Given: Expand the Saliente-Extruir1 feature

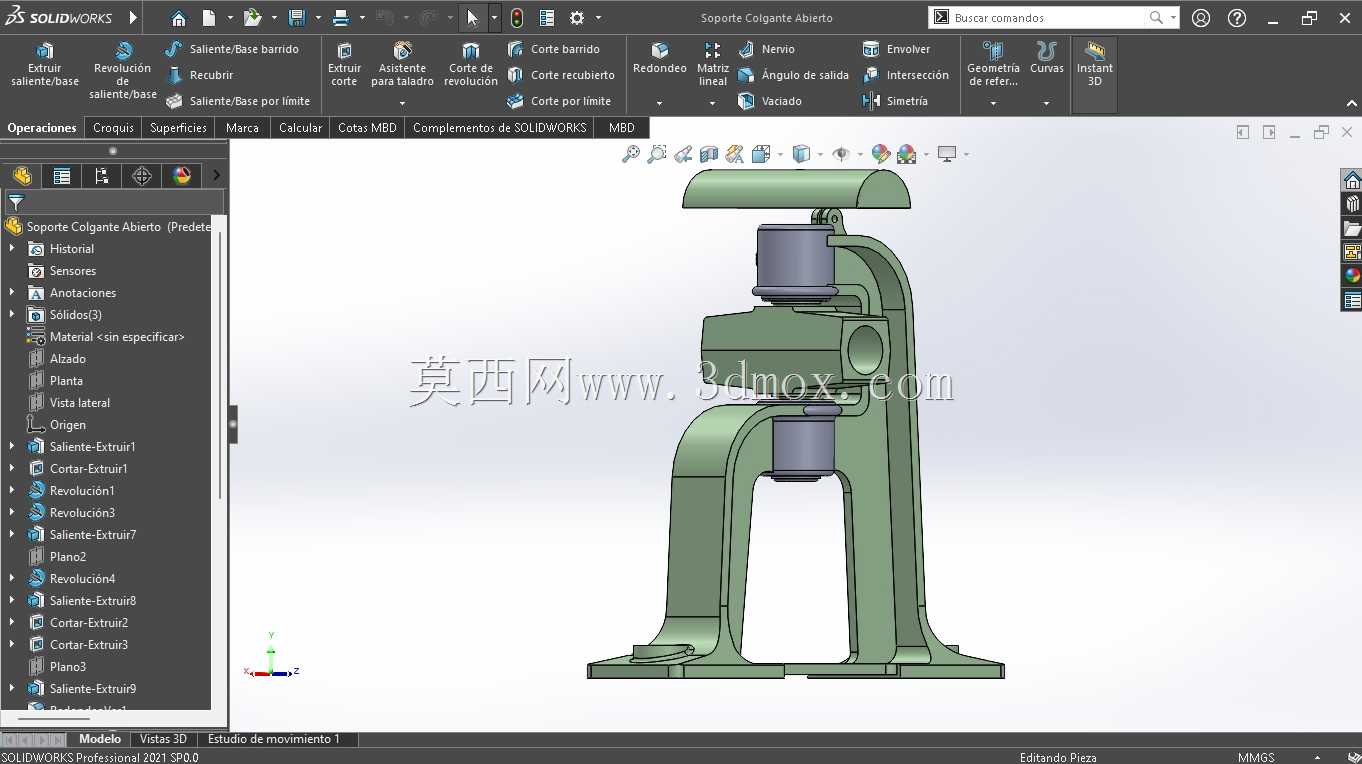Looking at the screenshot, I should tap(12, 447).
